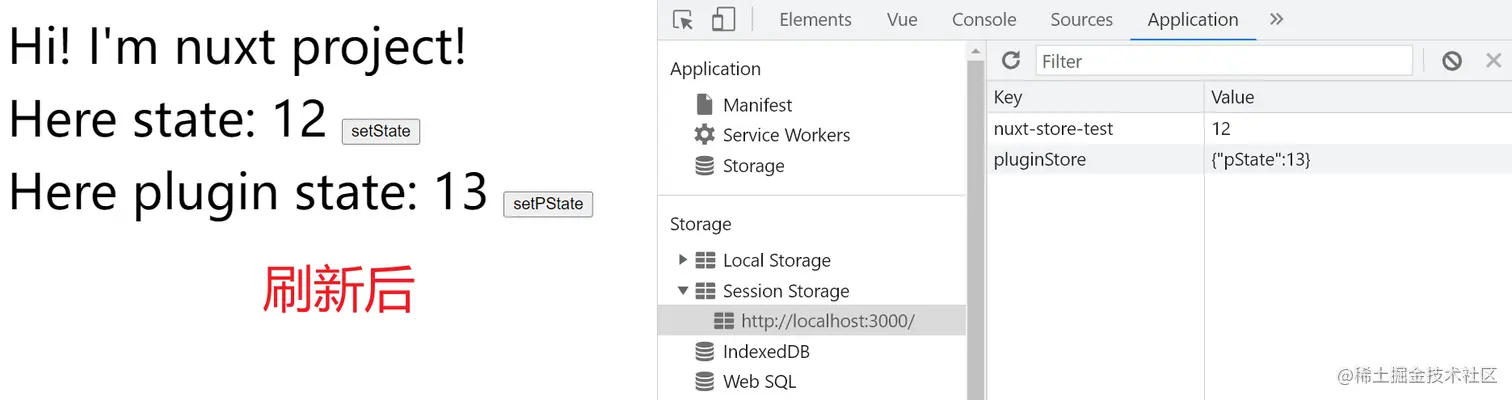Select the pluginStore key row
This screenshot has width=1512, height=400.
[1040, 159]
